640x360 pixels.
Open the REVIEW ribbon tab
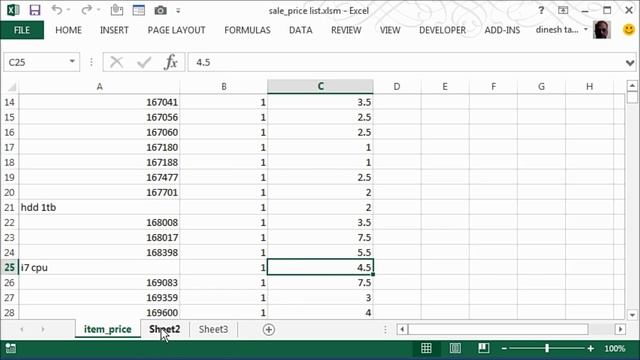point(346,30)
